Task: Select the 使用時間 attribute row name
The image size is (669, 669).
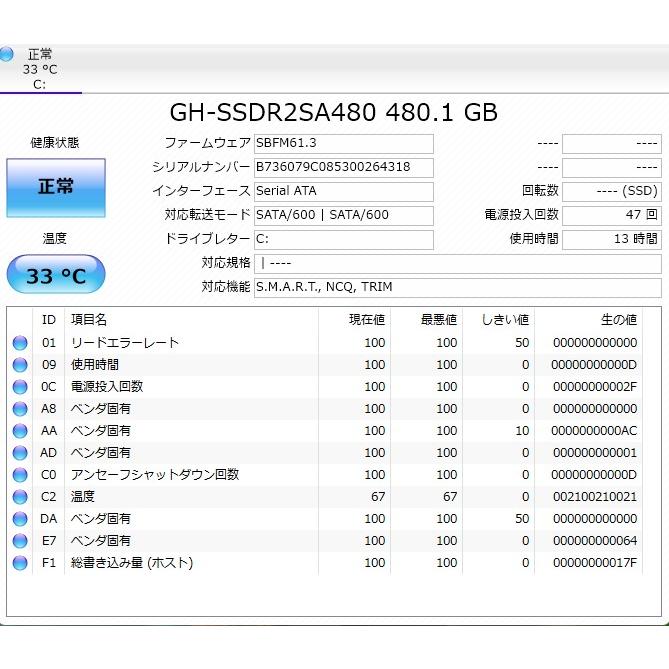Action: point(95,365)
